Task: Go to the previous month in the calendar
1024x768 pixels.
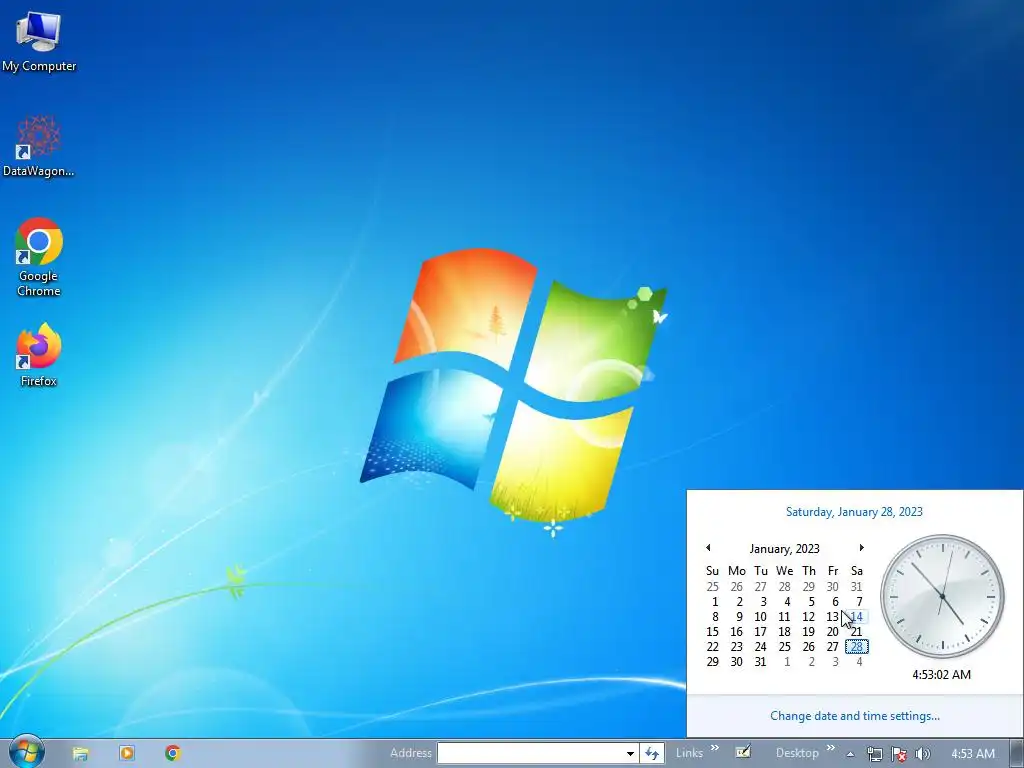Action: tap(709, 548)
